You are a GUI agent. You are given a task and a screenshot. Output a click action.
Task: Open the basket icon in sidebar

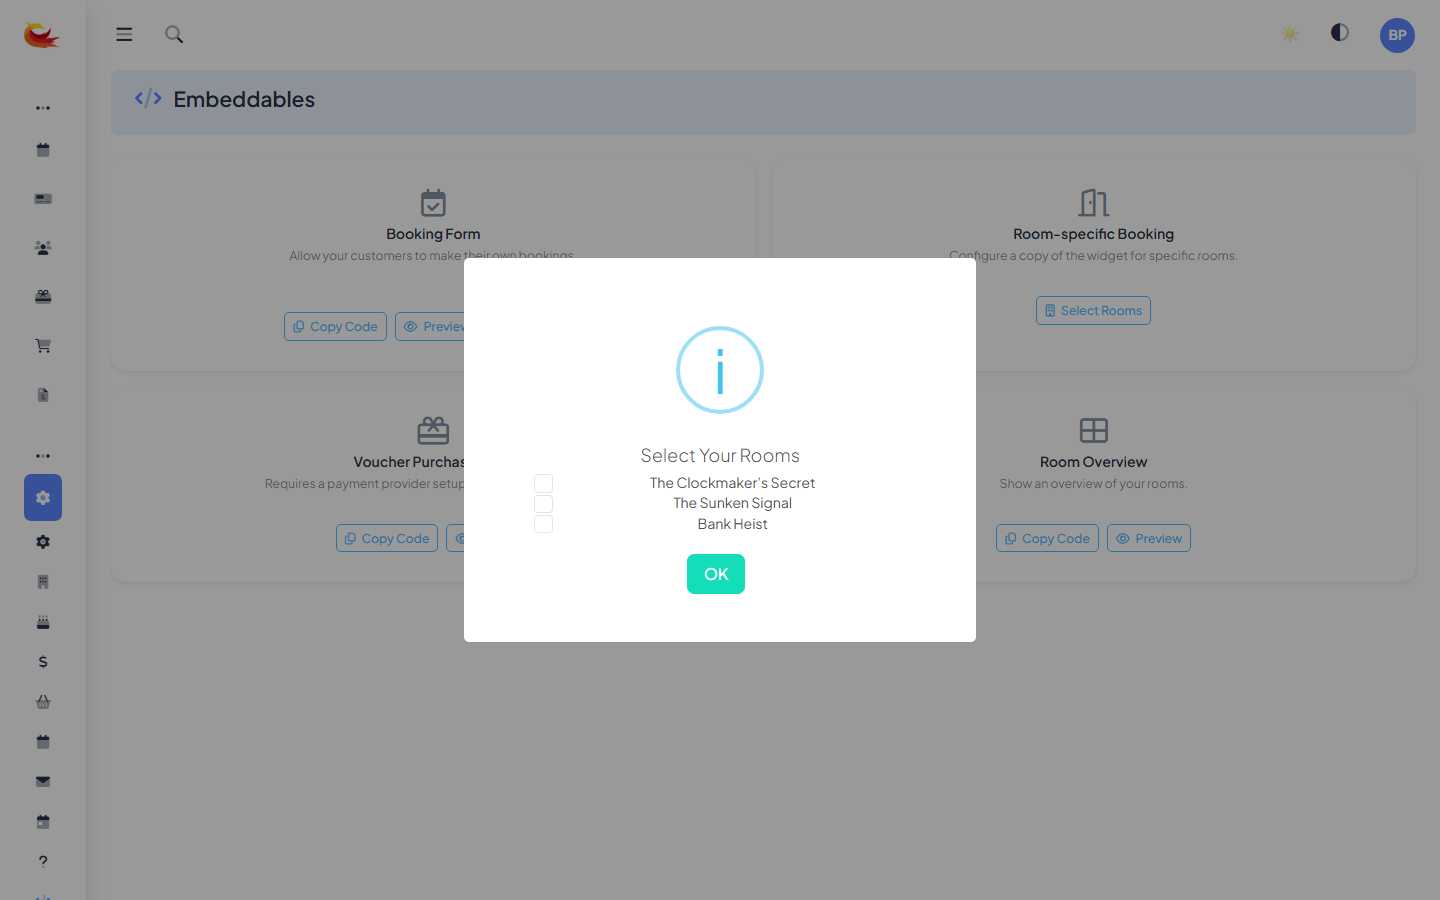coord(43,702)
